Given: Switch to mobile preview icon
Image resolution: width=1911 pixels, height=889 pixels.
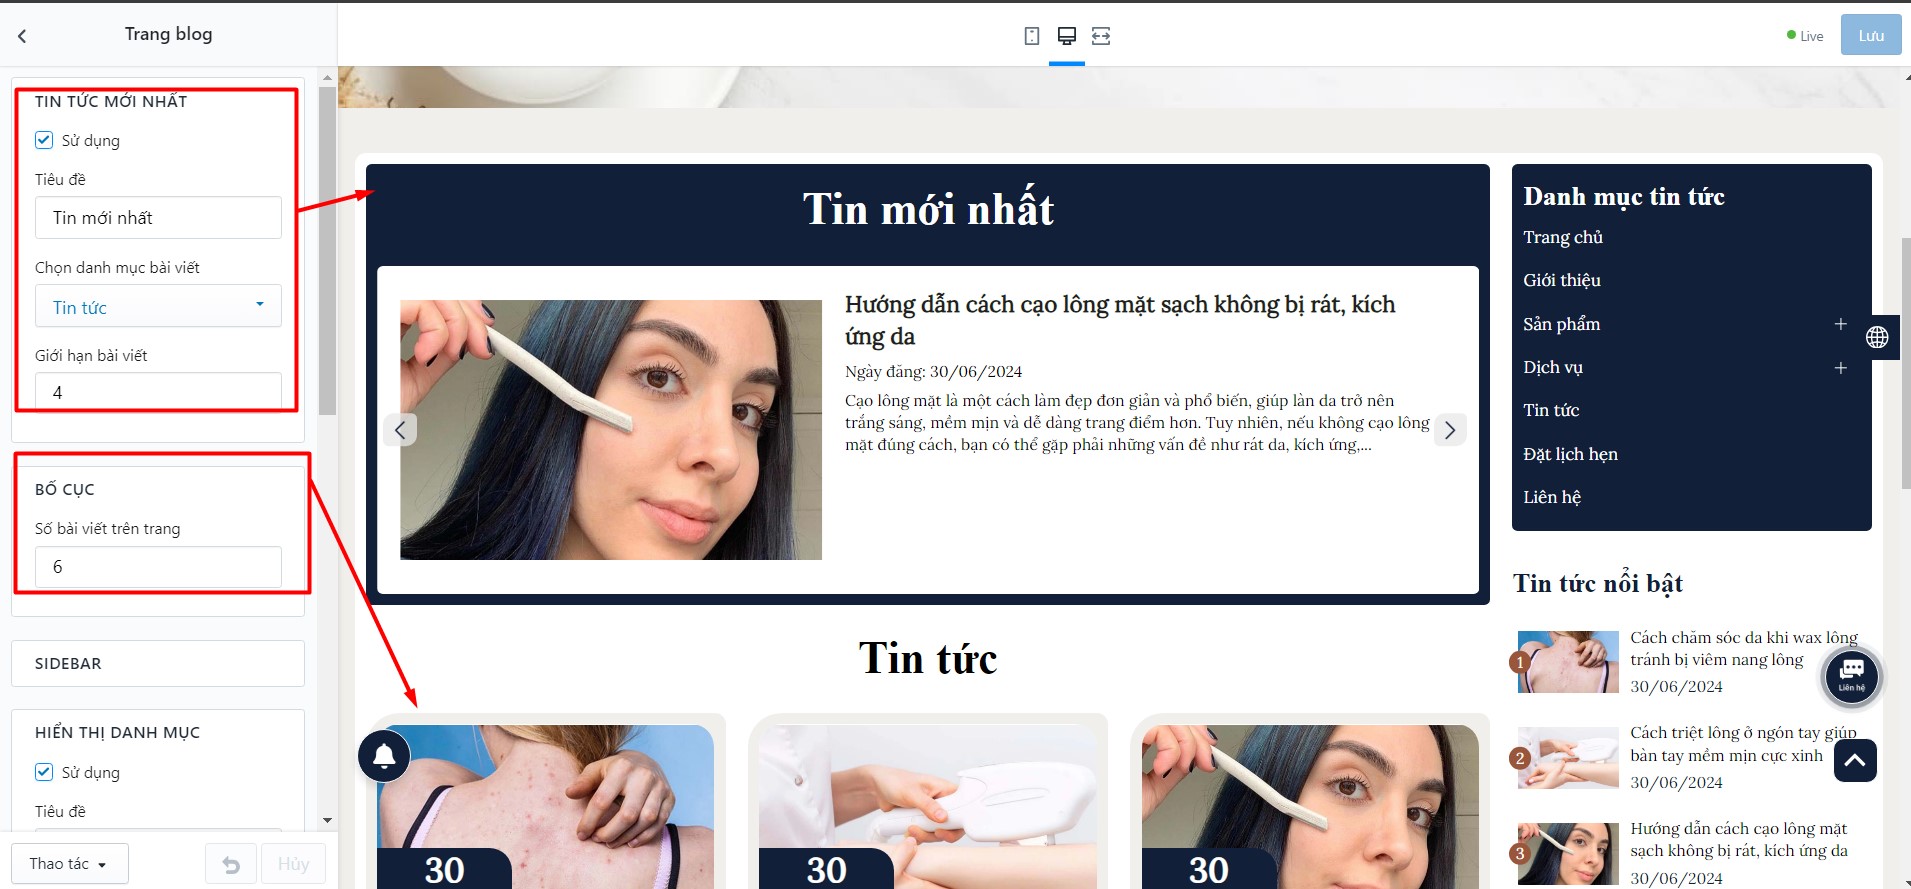Looking at the screenshot, I should [x=1032, y=36].
